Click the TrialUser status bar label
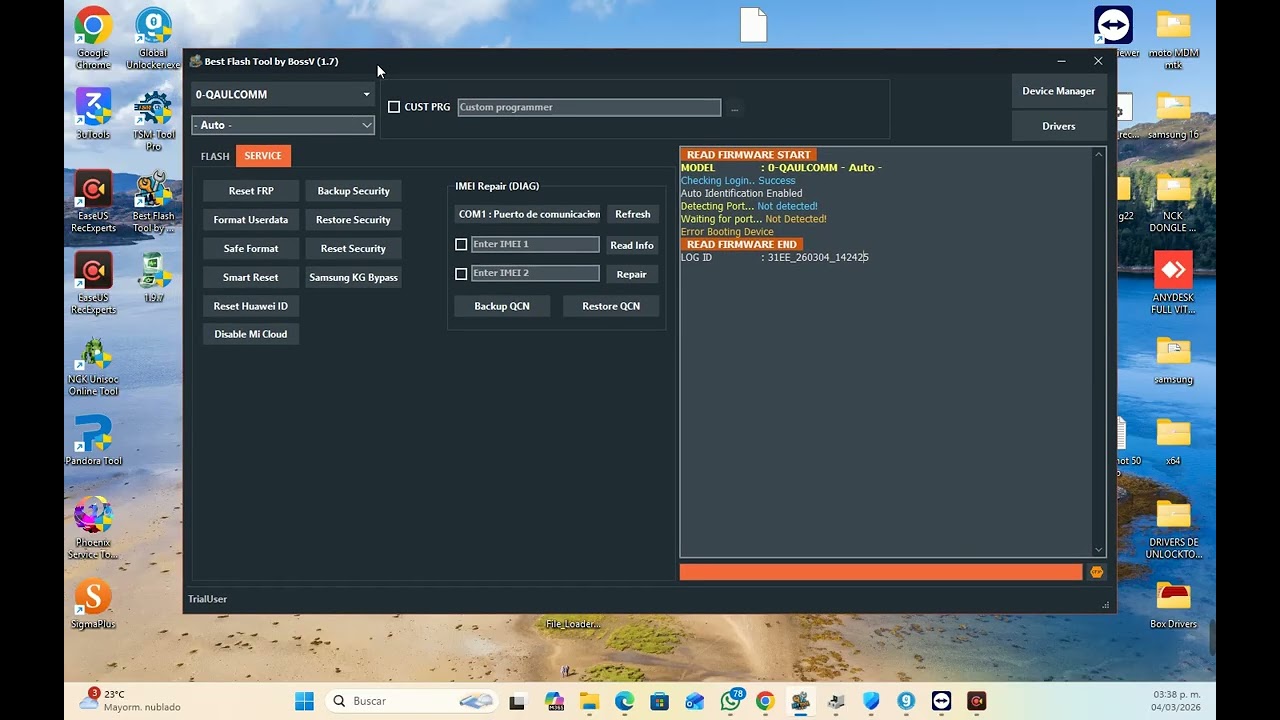Screen dimensions: 1280x720 [207, 599]
